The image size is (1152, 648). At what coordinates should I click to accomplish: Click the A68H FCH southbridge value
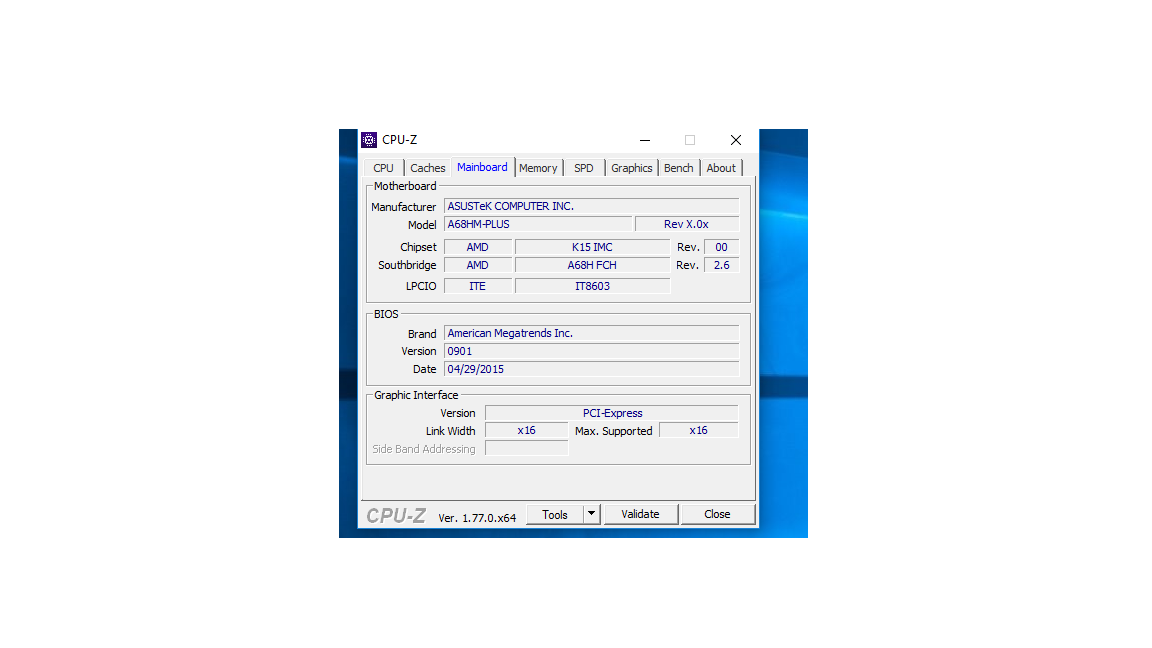(x=592, y=265)
